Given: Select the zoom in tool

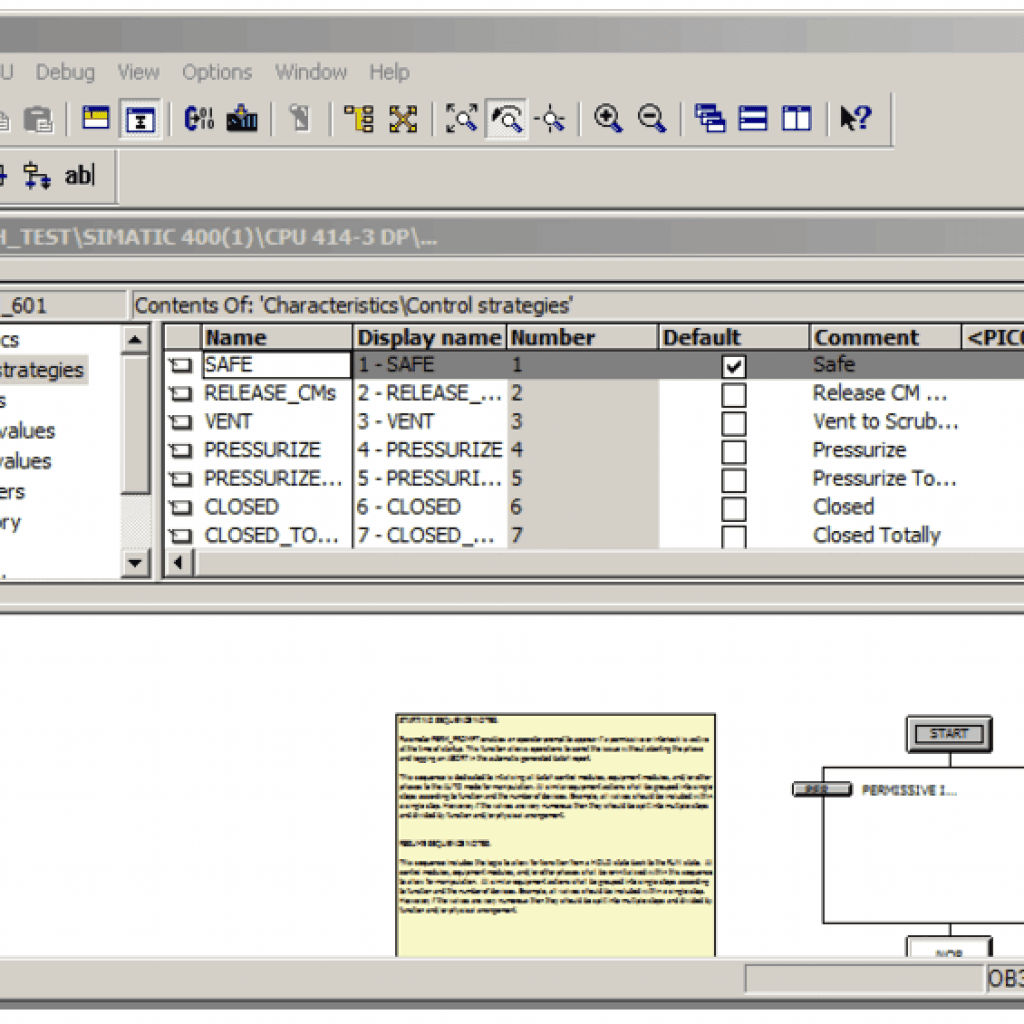Looking at the screenshot, I should (x=608, y=118).
